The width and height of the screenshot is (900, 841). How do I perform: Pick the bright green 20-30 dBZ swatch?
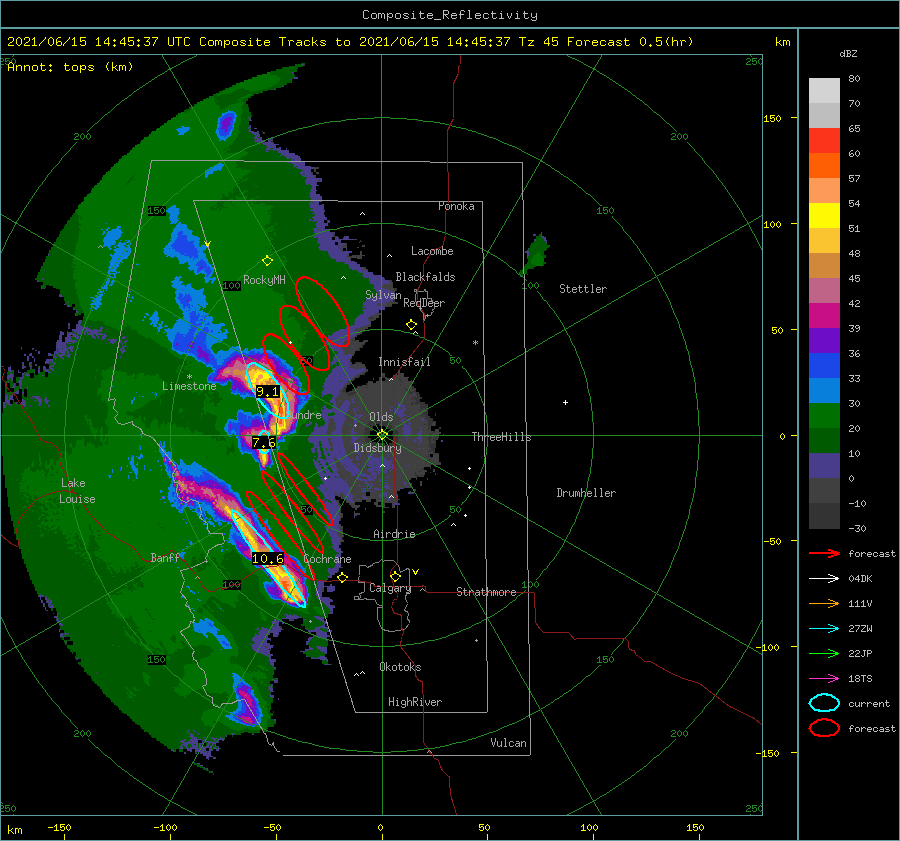click(x=824, y=415)
